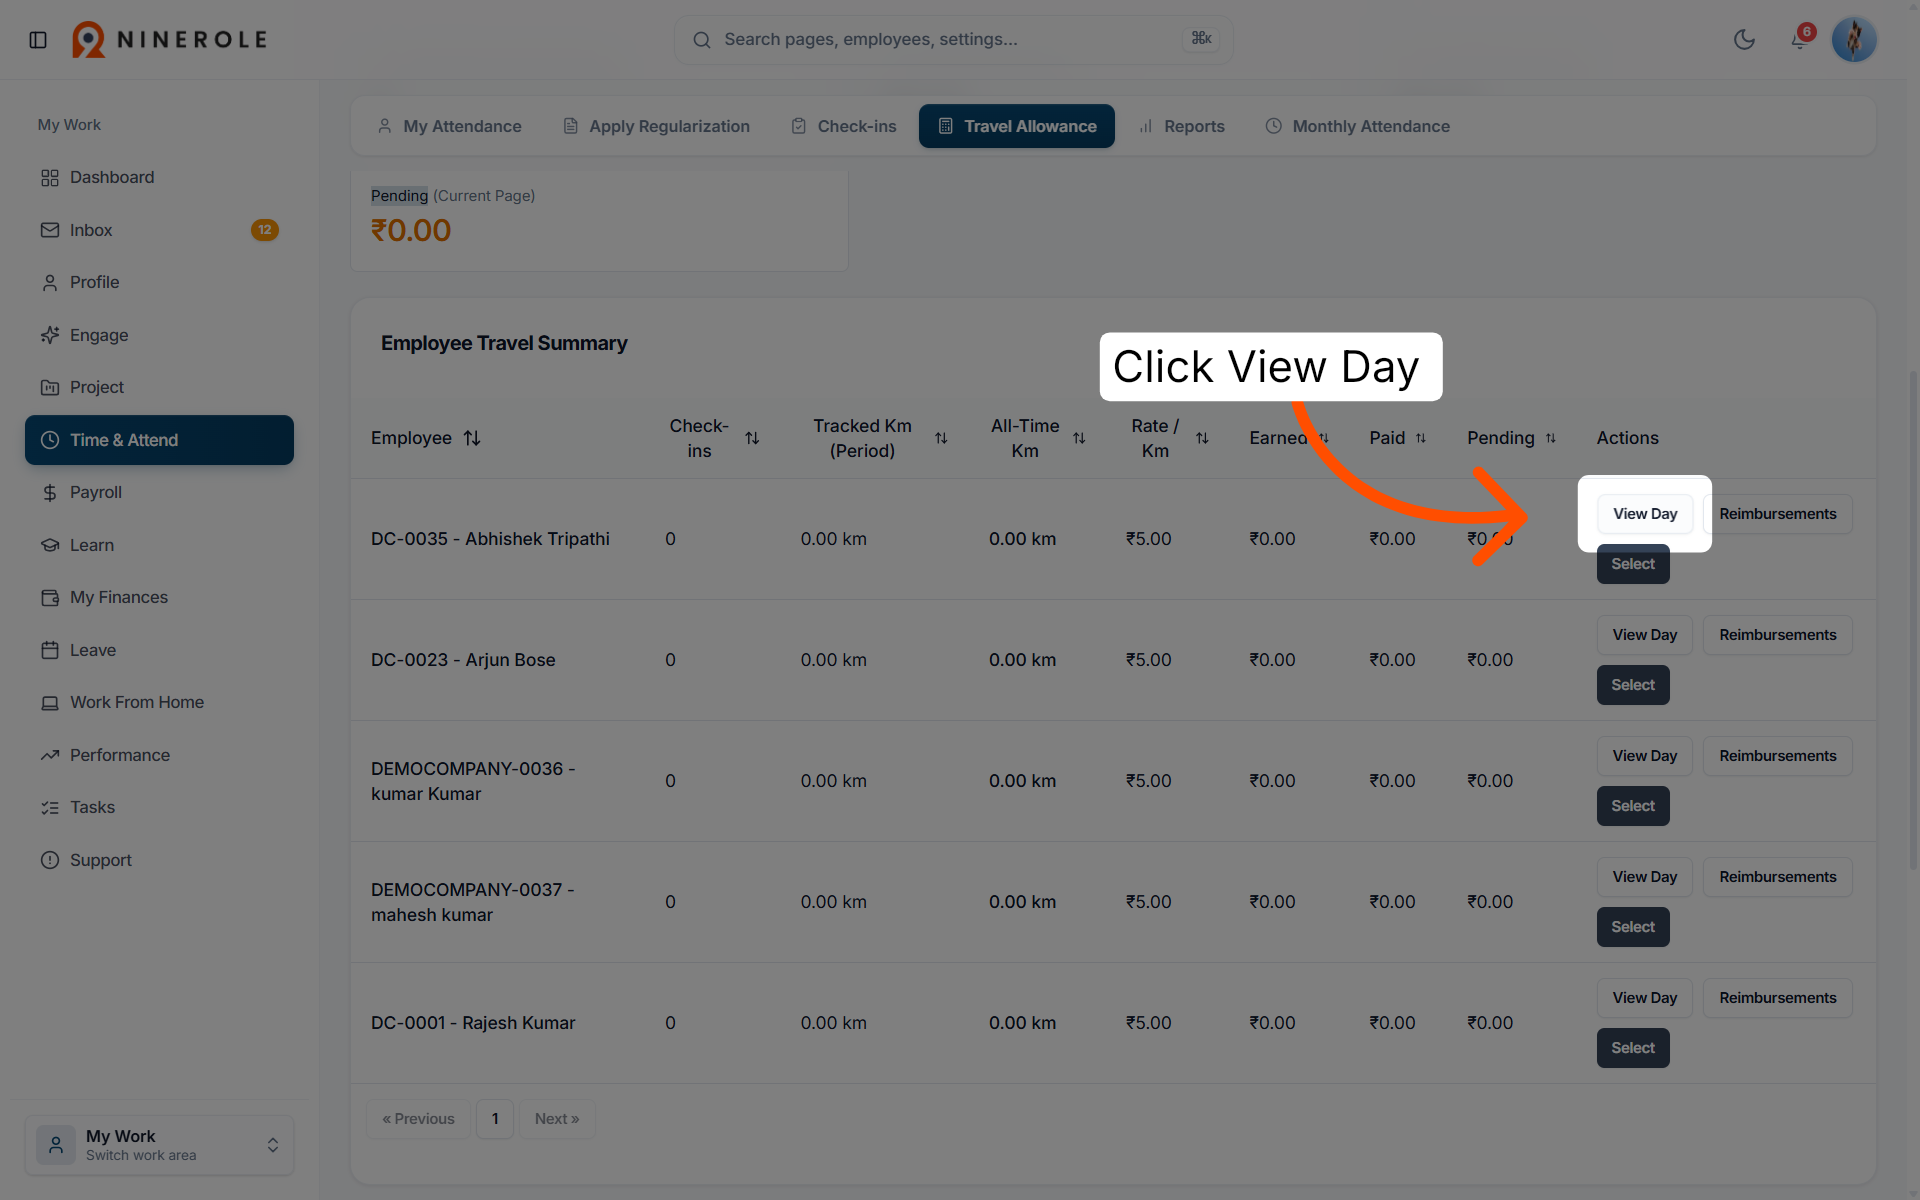Go to Next page
The width and height of the screenshot is (1920, 1200).
(557, 1119)
